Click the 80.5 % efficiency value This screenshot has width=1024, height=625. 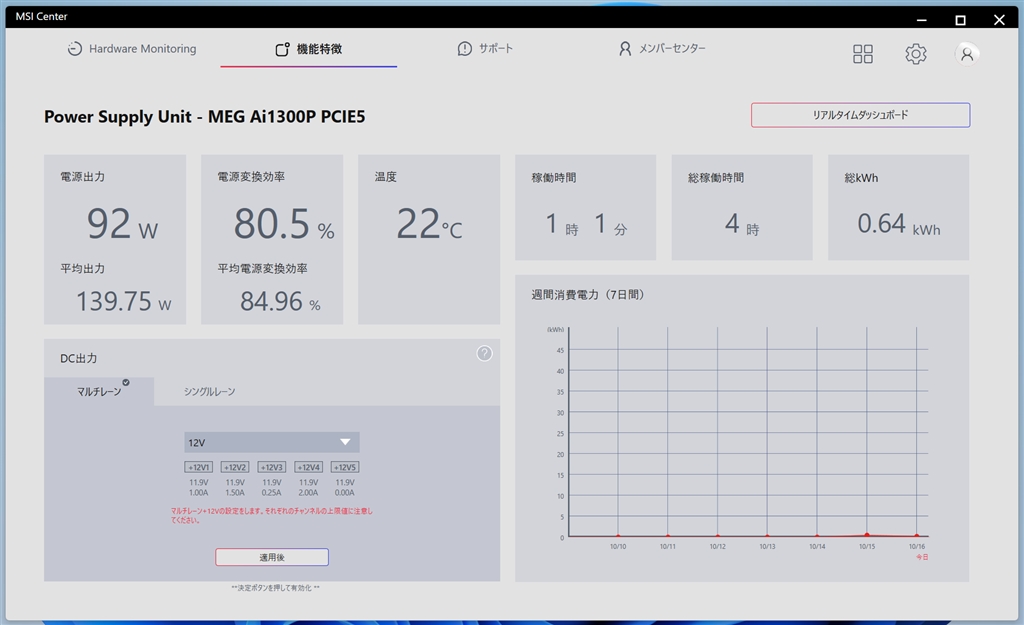click(x=284, y=224)
